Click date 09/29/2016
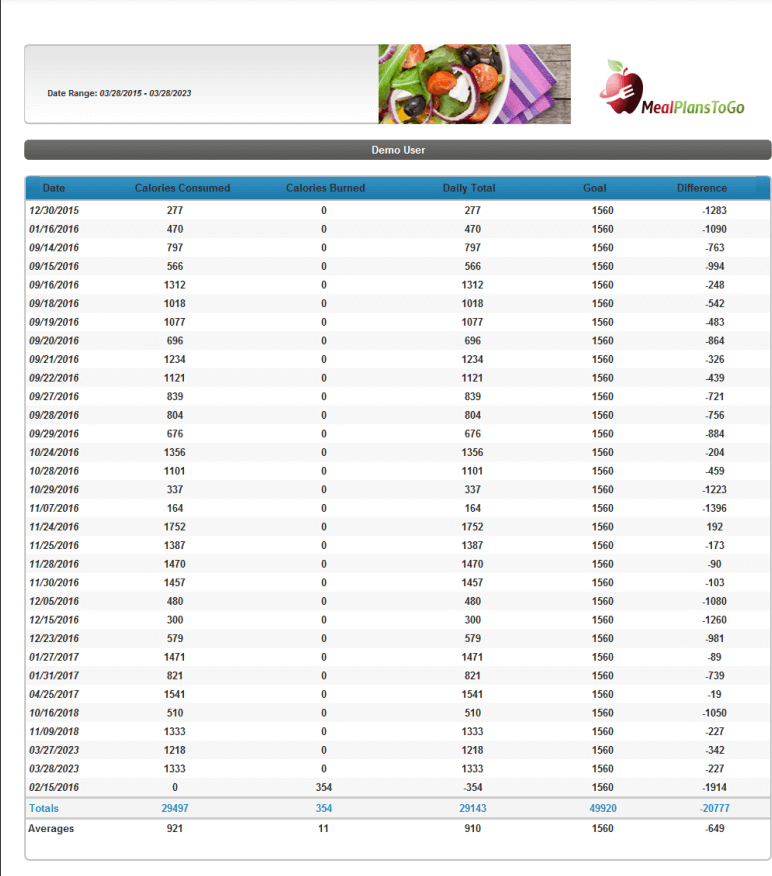 (x=54, y=434)
